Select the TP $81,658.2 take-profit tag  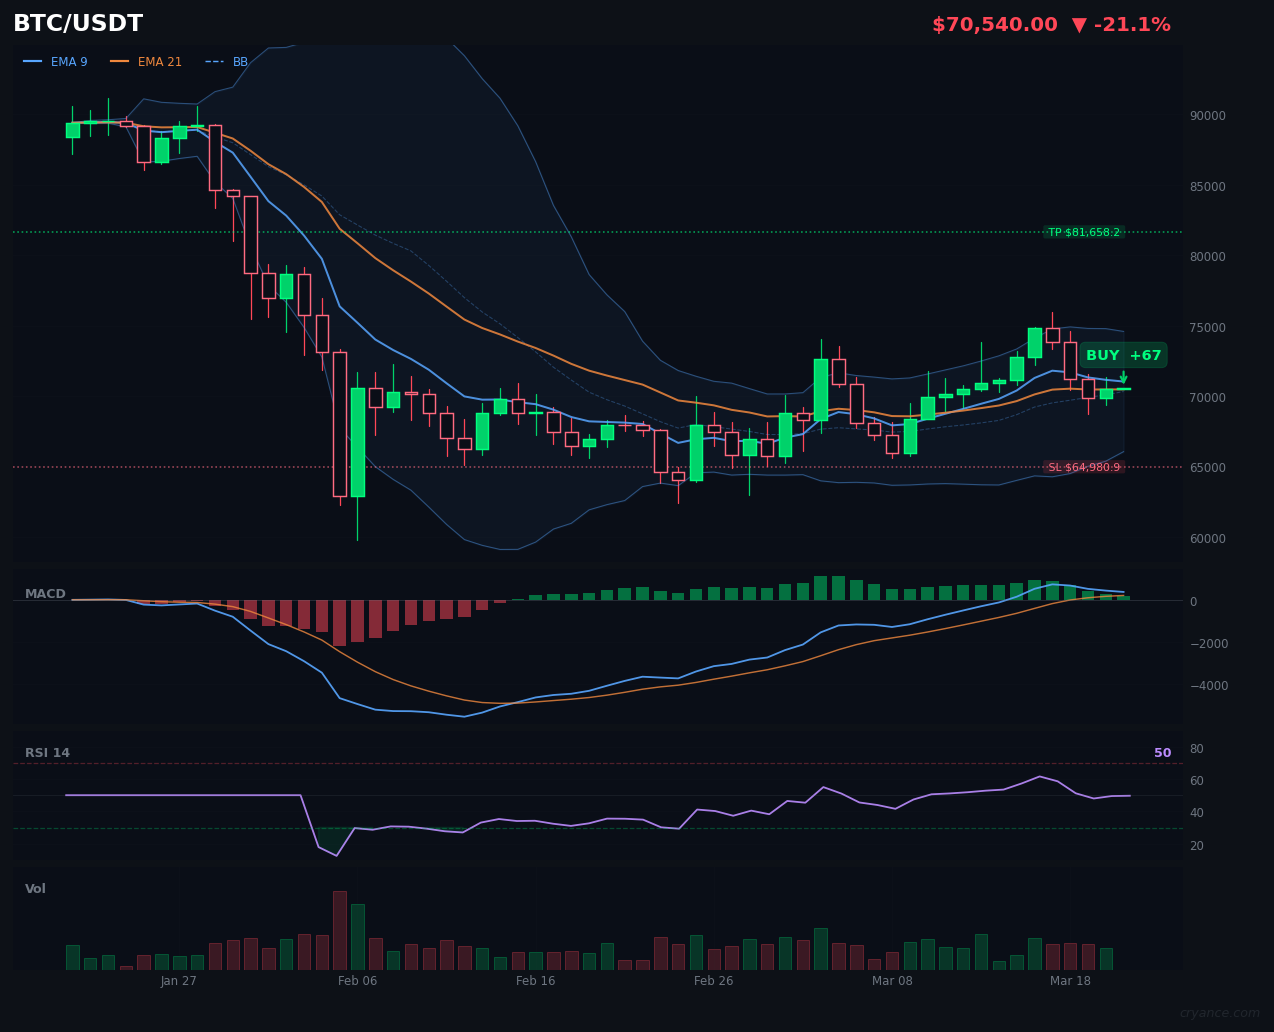(x=1084, y=231)
